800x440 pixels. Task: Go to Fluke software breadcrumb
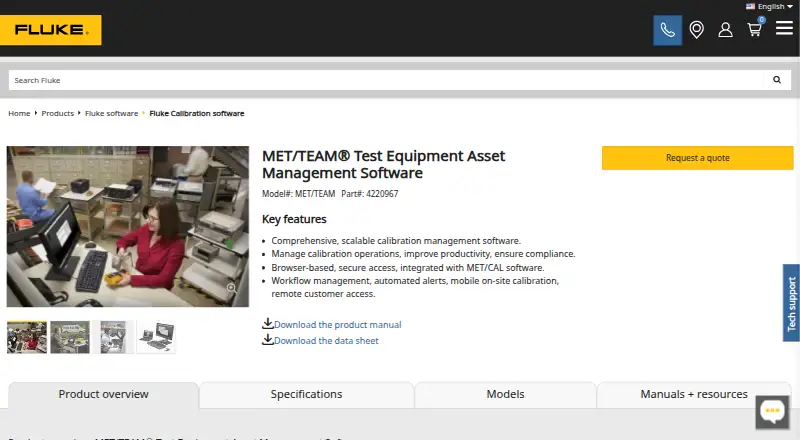tap(112, 113)
